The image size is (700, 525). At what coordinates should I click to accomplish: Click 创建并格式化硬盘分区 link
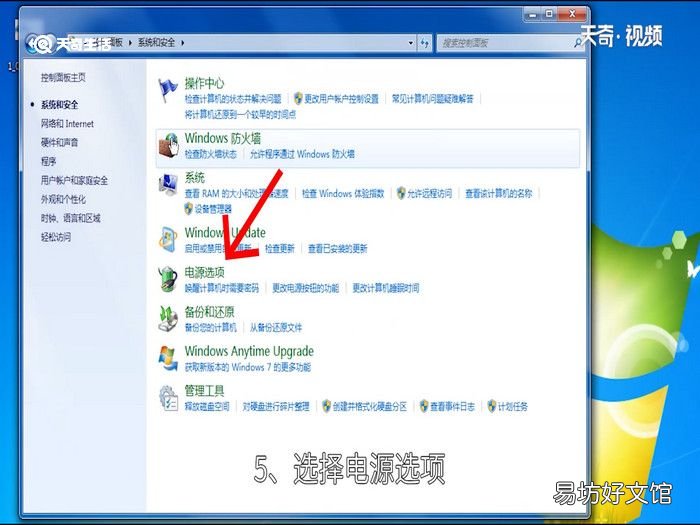(370, 406)
